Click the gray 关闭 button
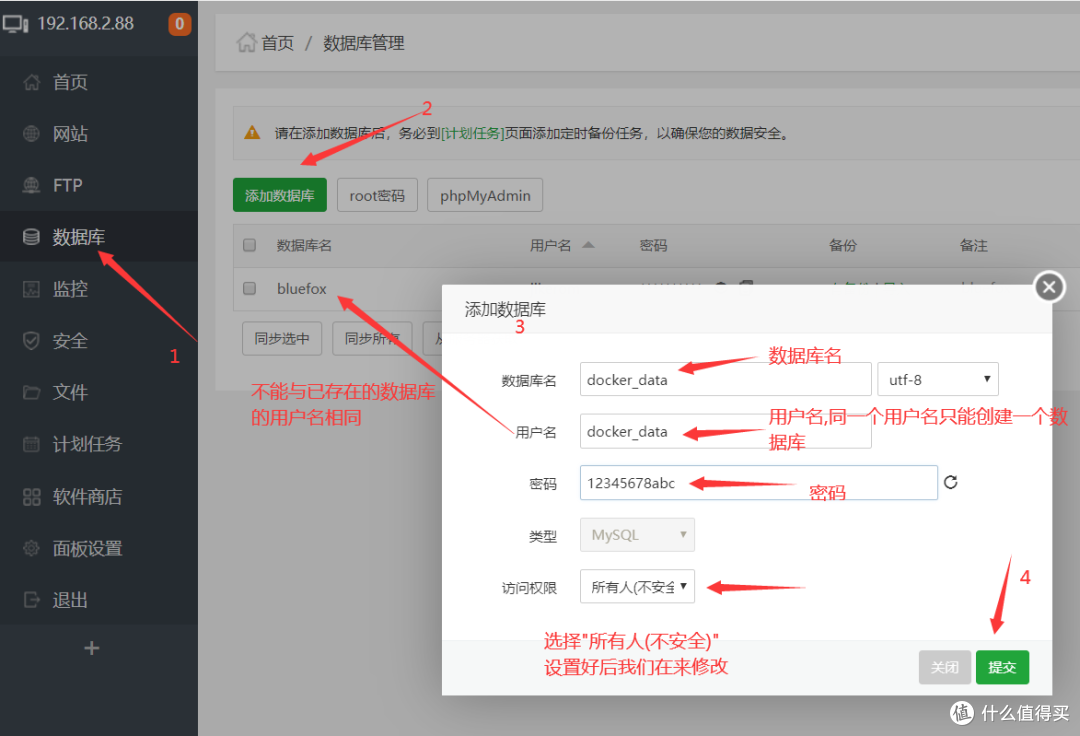Viewport: 1080px width, 736px height. [944, 666]
